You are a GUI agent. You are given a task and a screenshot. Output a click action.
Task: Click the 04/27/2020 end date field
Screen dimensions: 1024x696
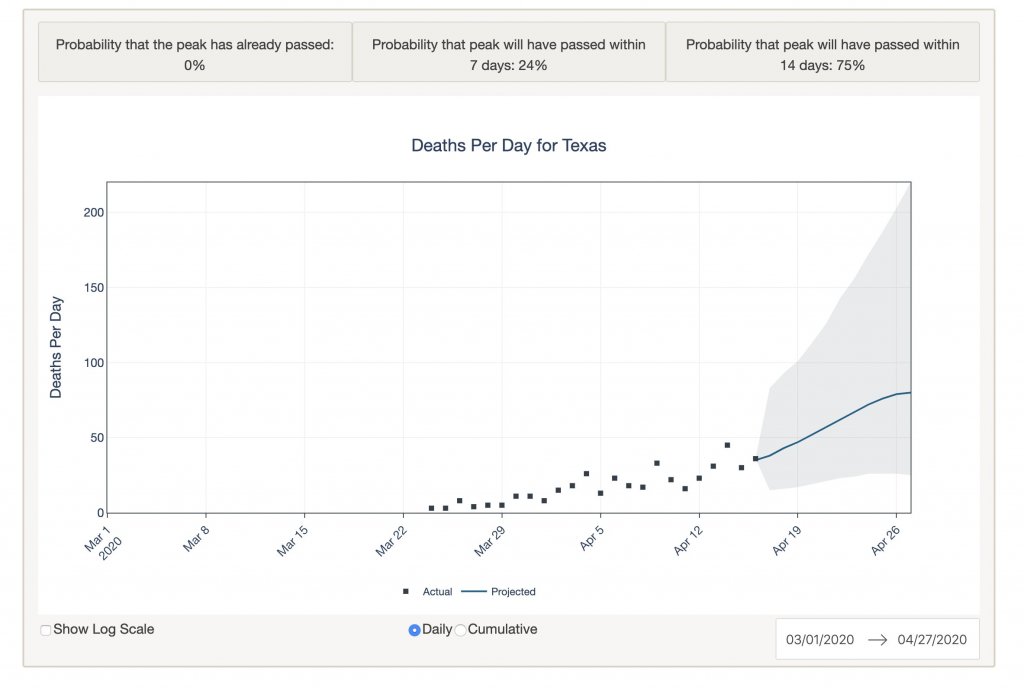pos(932,640)
